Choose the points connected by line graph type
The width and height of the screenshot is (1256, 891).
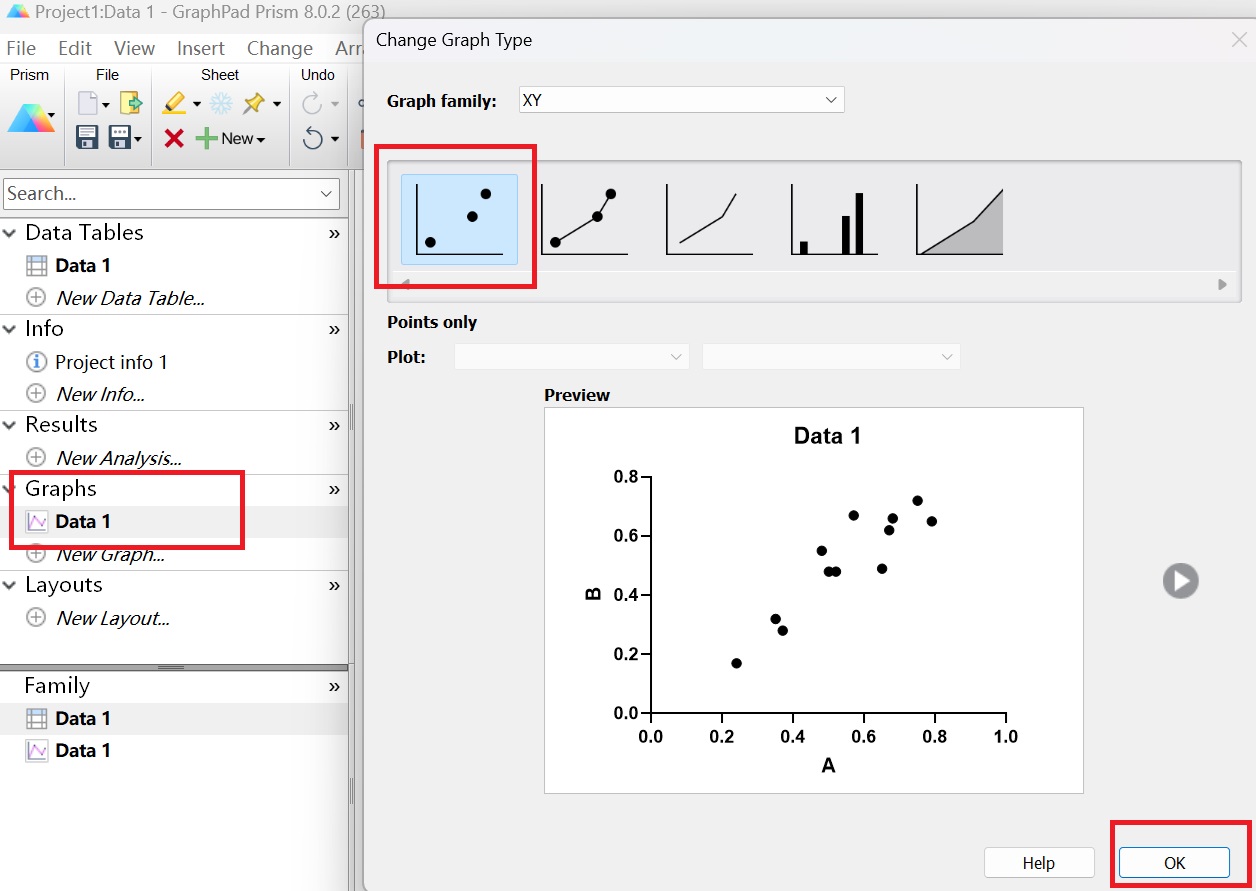click(584, 220)
